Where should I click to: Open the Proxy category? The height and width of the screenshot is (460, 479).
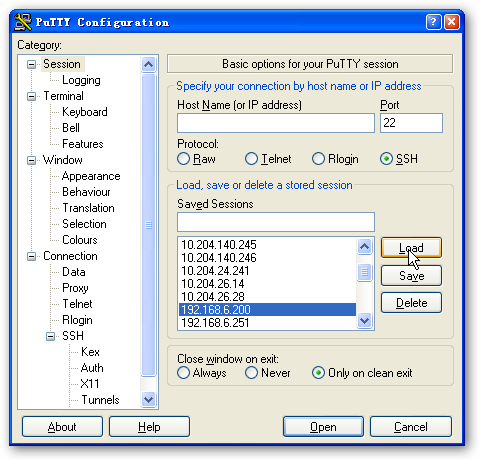click(75, 288)
